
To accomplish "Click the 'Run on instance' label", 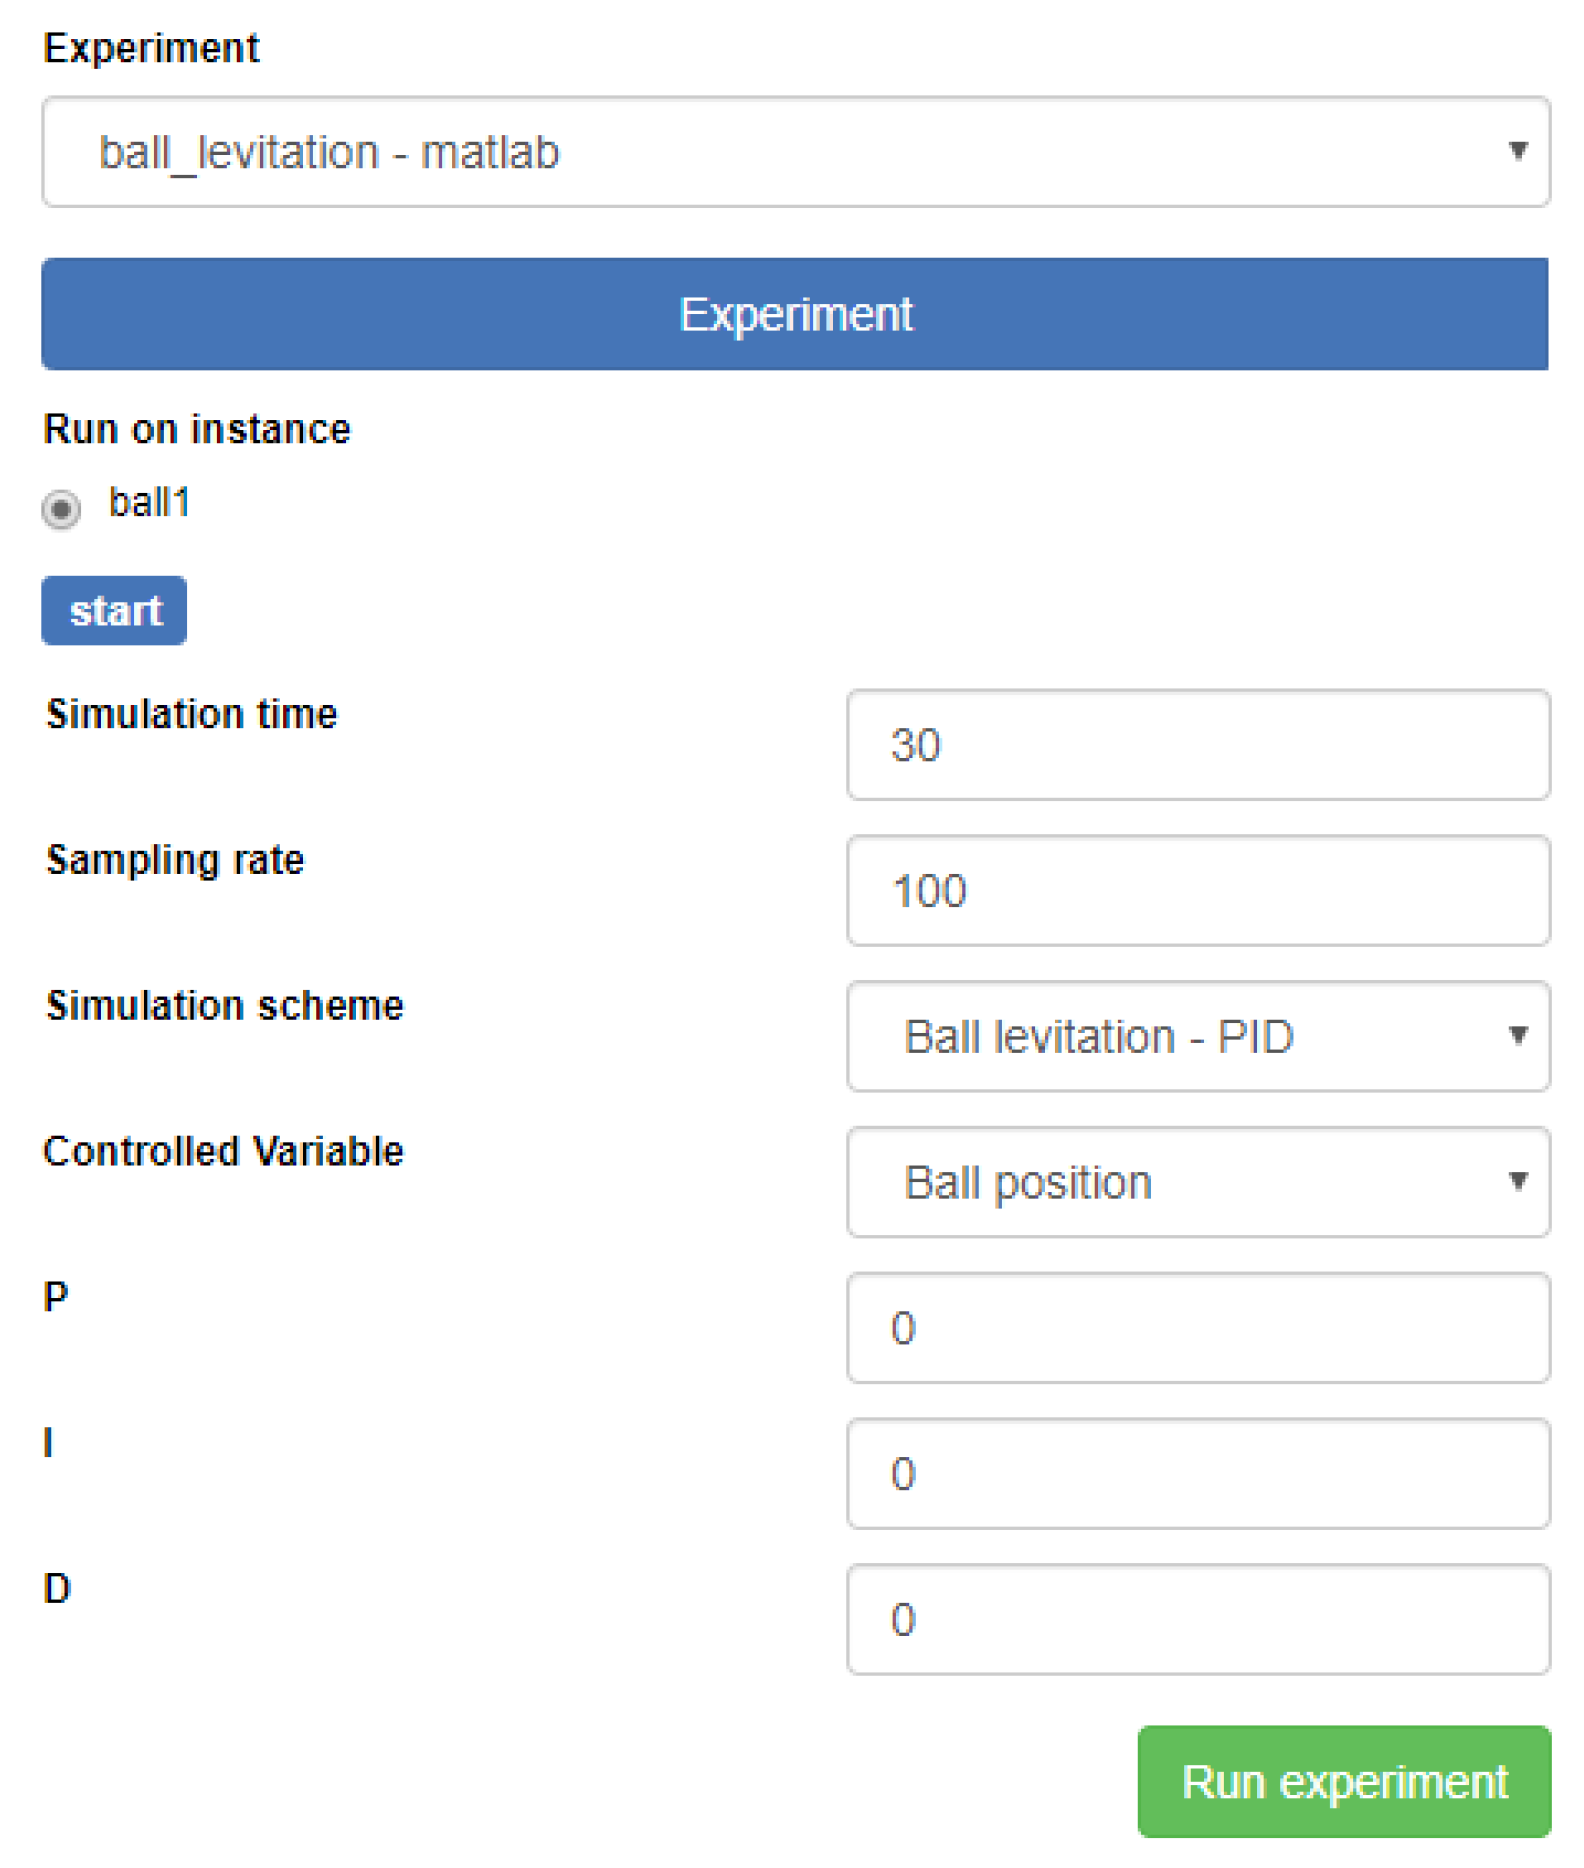I will [197, 429].
